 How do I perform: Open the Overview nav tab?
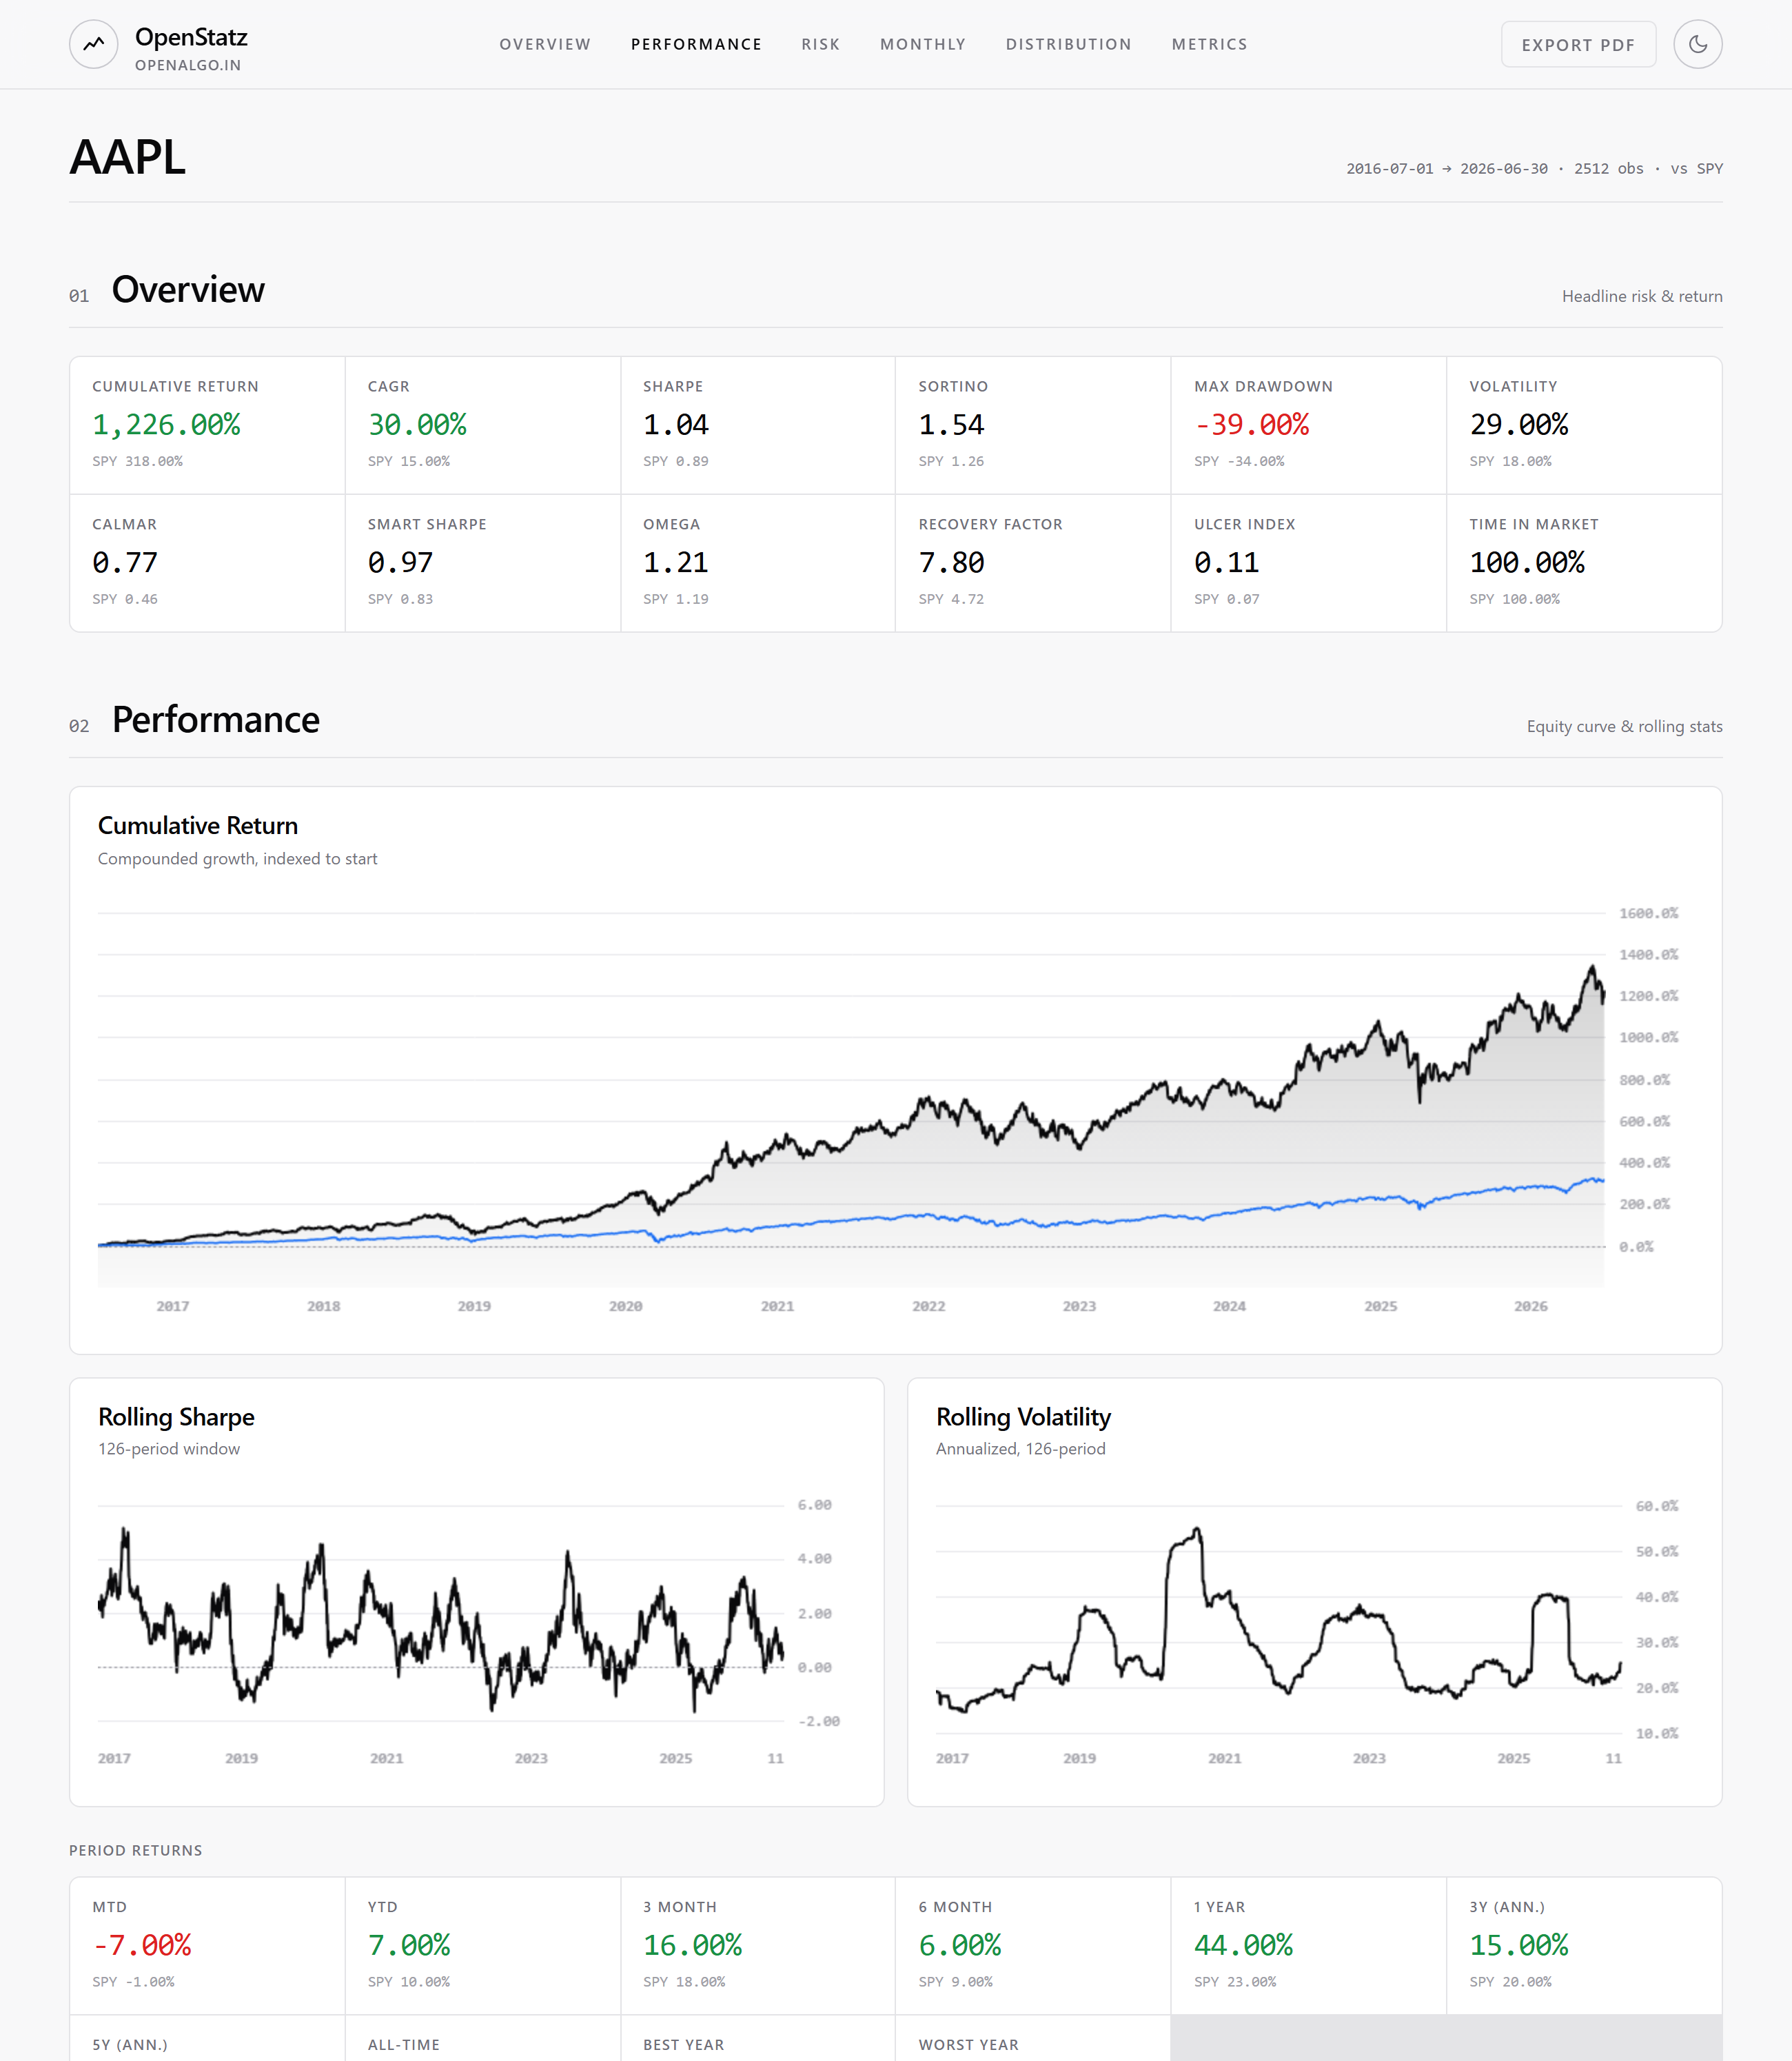tap(545, 44)
